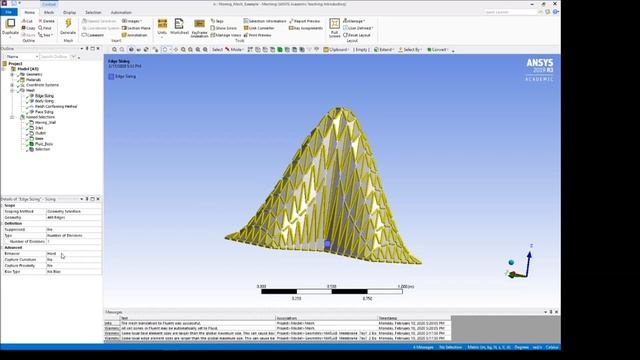Screen dimensions: 640x360
Task: Select Fluid_Body named selection
Action: coord(44,144)
